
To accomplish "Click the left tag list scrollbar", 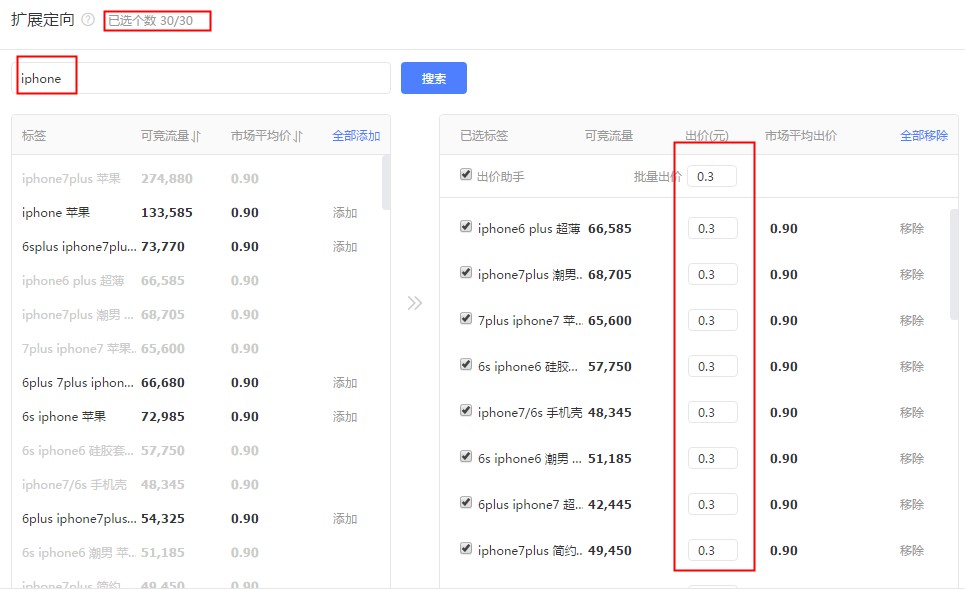I will (386, 185).
